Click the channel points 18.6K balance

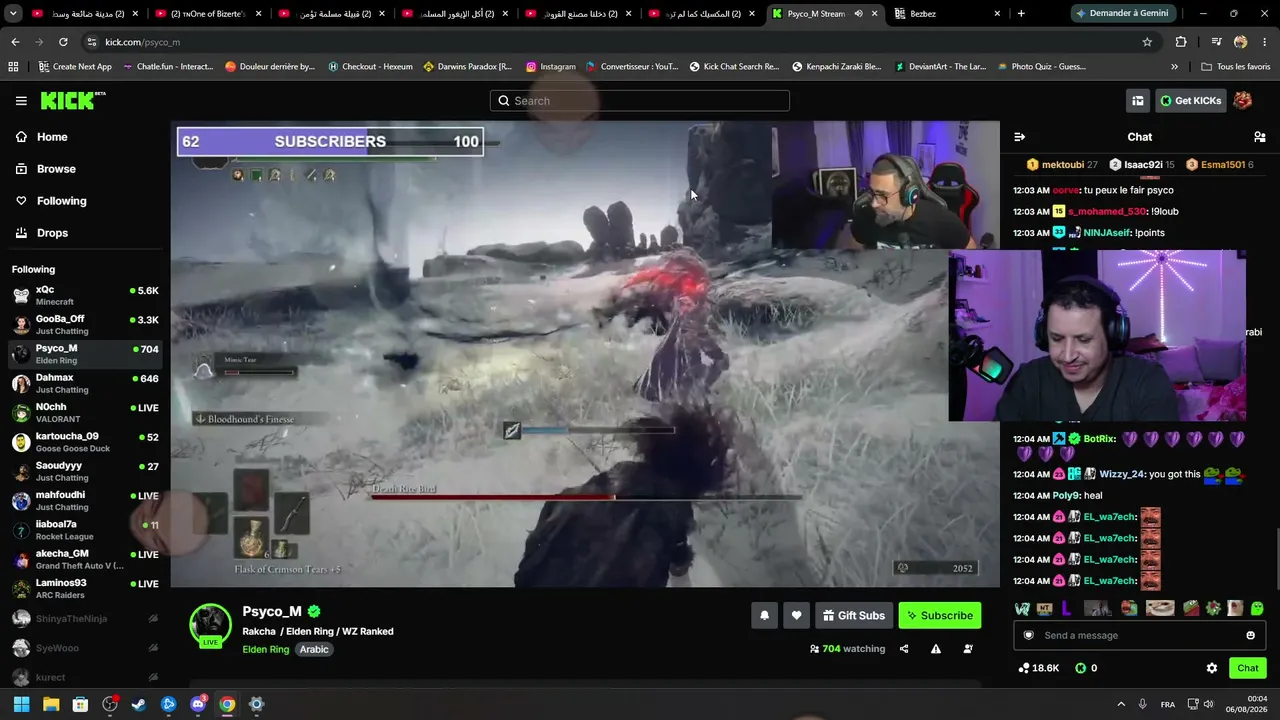(x=1038, y=668)
